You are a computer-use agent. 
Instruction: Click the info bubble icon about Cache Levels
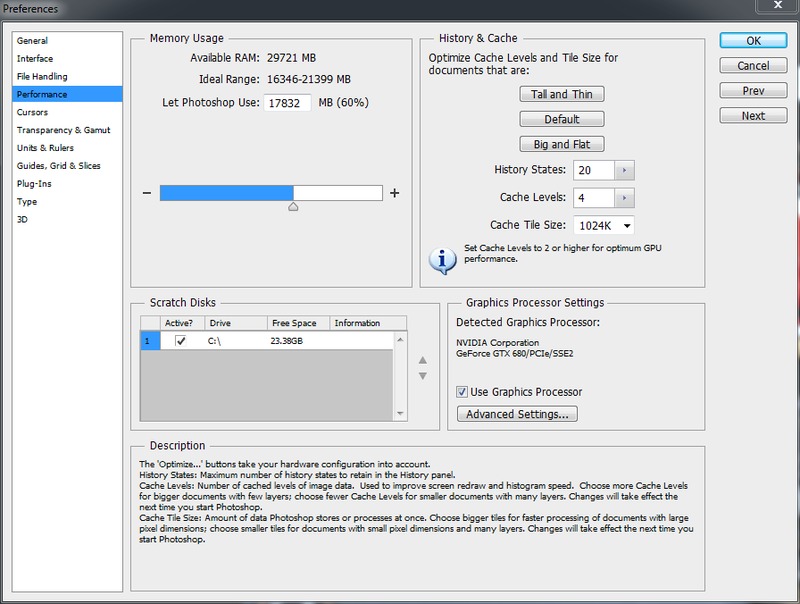pos(442,258)
